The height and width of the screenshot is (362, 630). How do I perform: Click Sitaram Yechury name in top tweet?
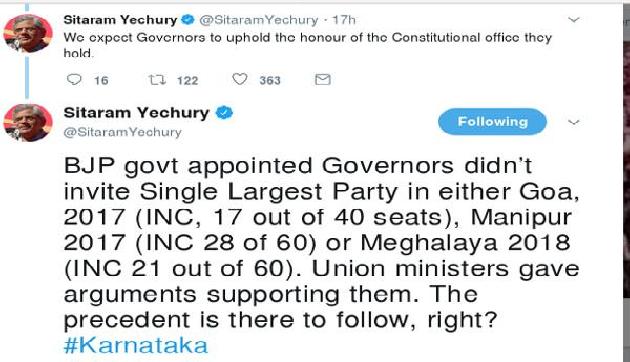pos(120,20)
